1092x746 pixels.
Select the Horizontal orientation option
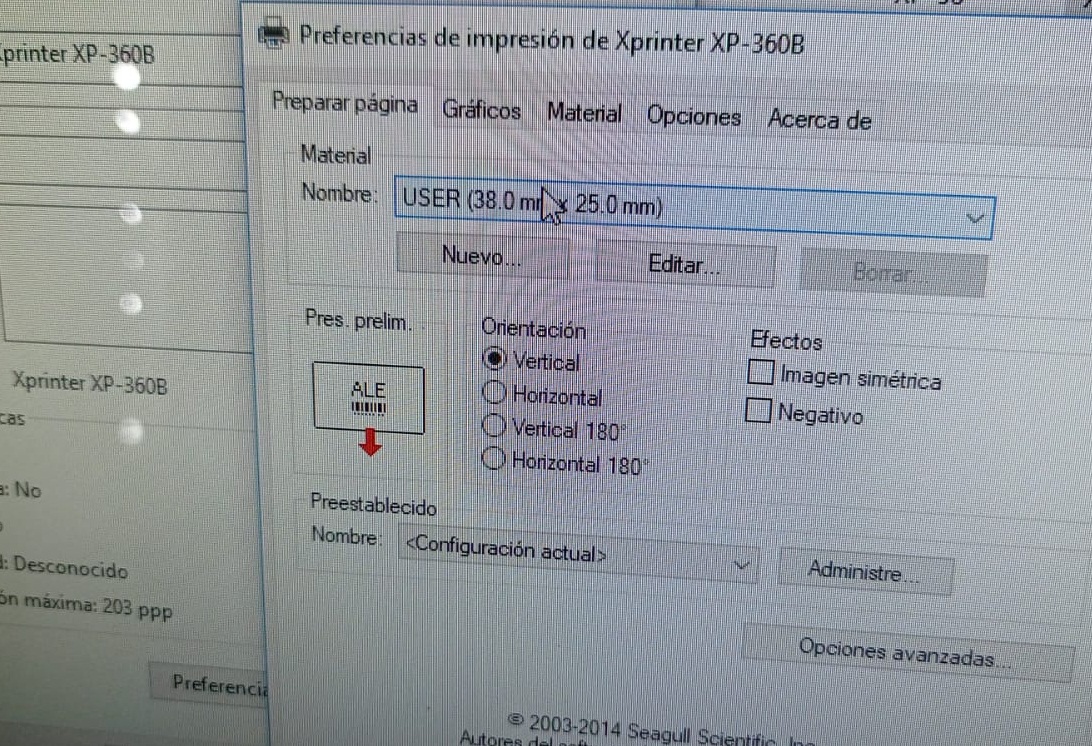pos(494,393)
